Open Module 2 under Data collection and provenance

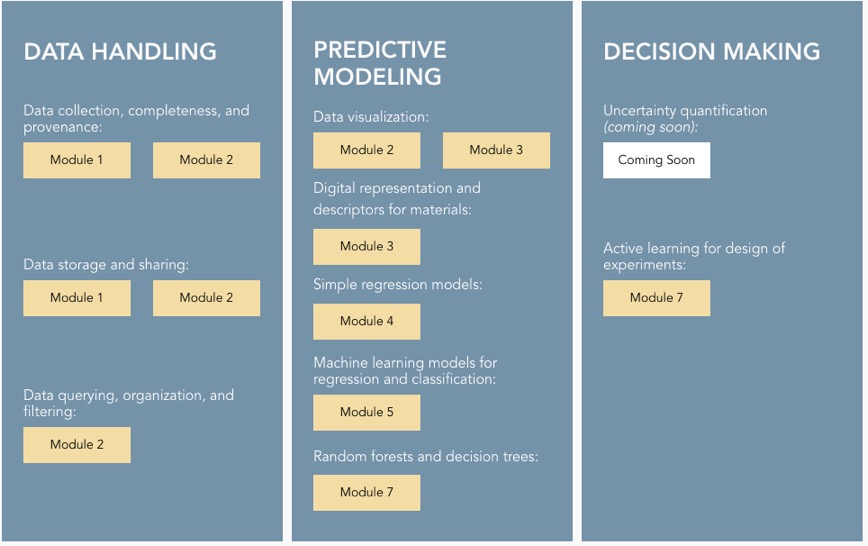pyautogui.click(x=206, y=160)
